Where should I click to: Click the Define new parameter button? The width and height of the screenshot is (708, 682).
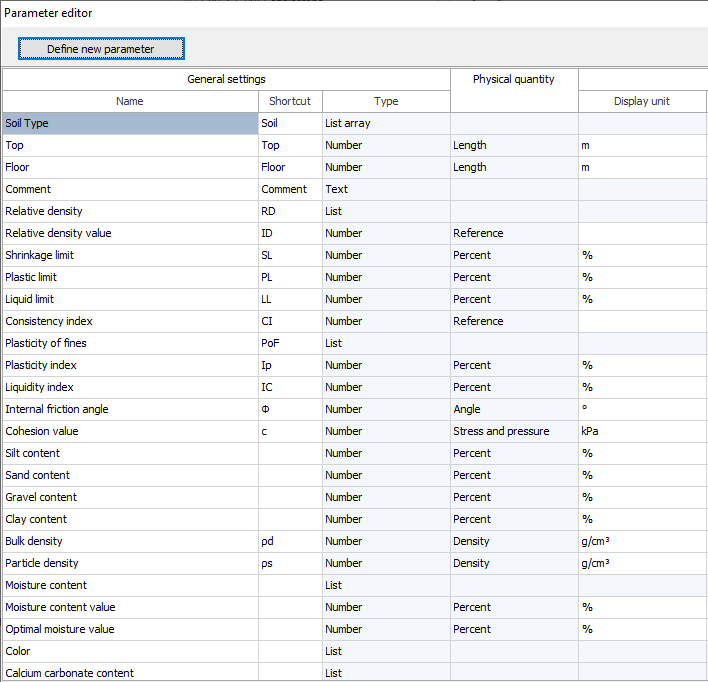(x=100, y=49)
